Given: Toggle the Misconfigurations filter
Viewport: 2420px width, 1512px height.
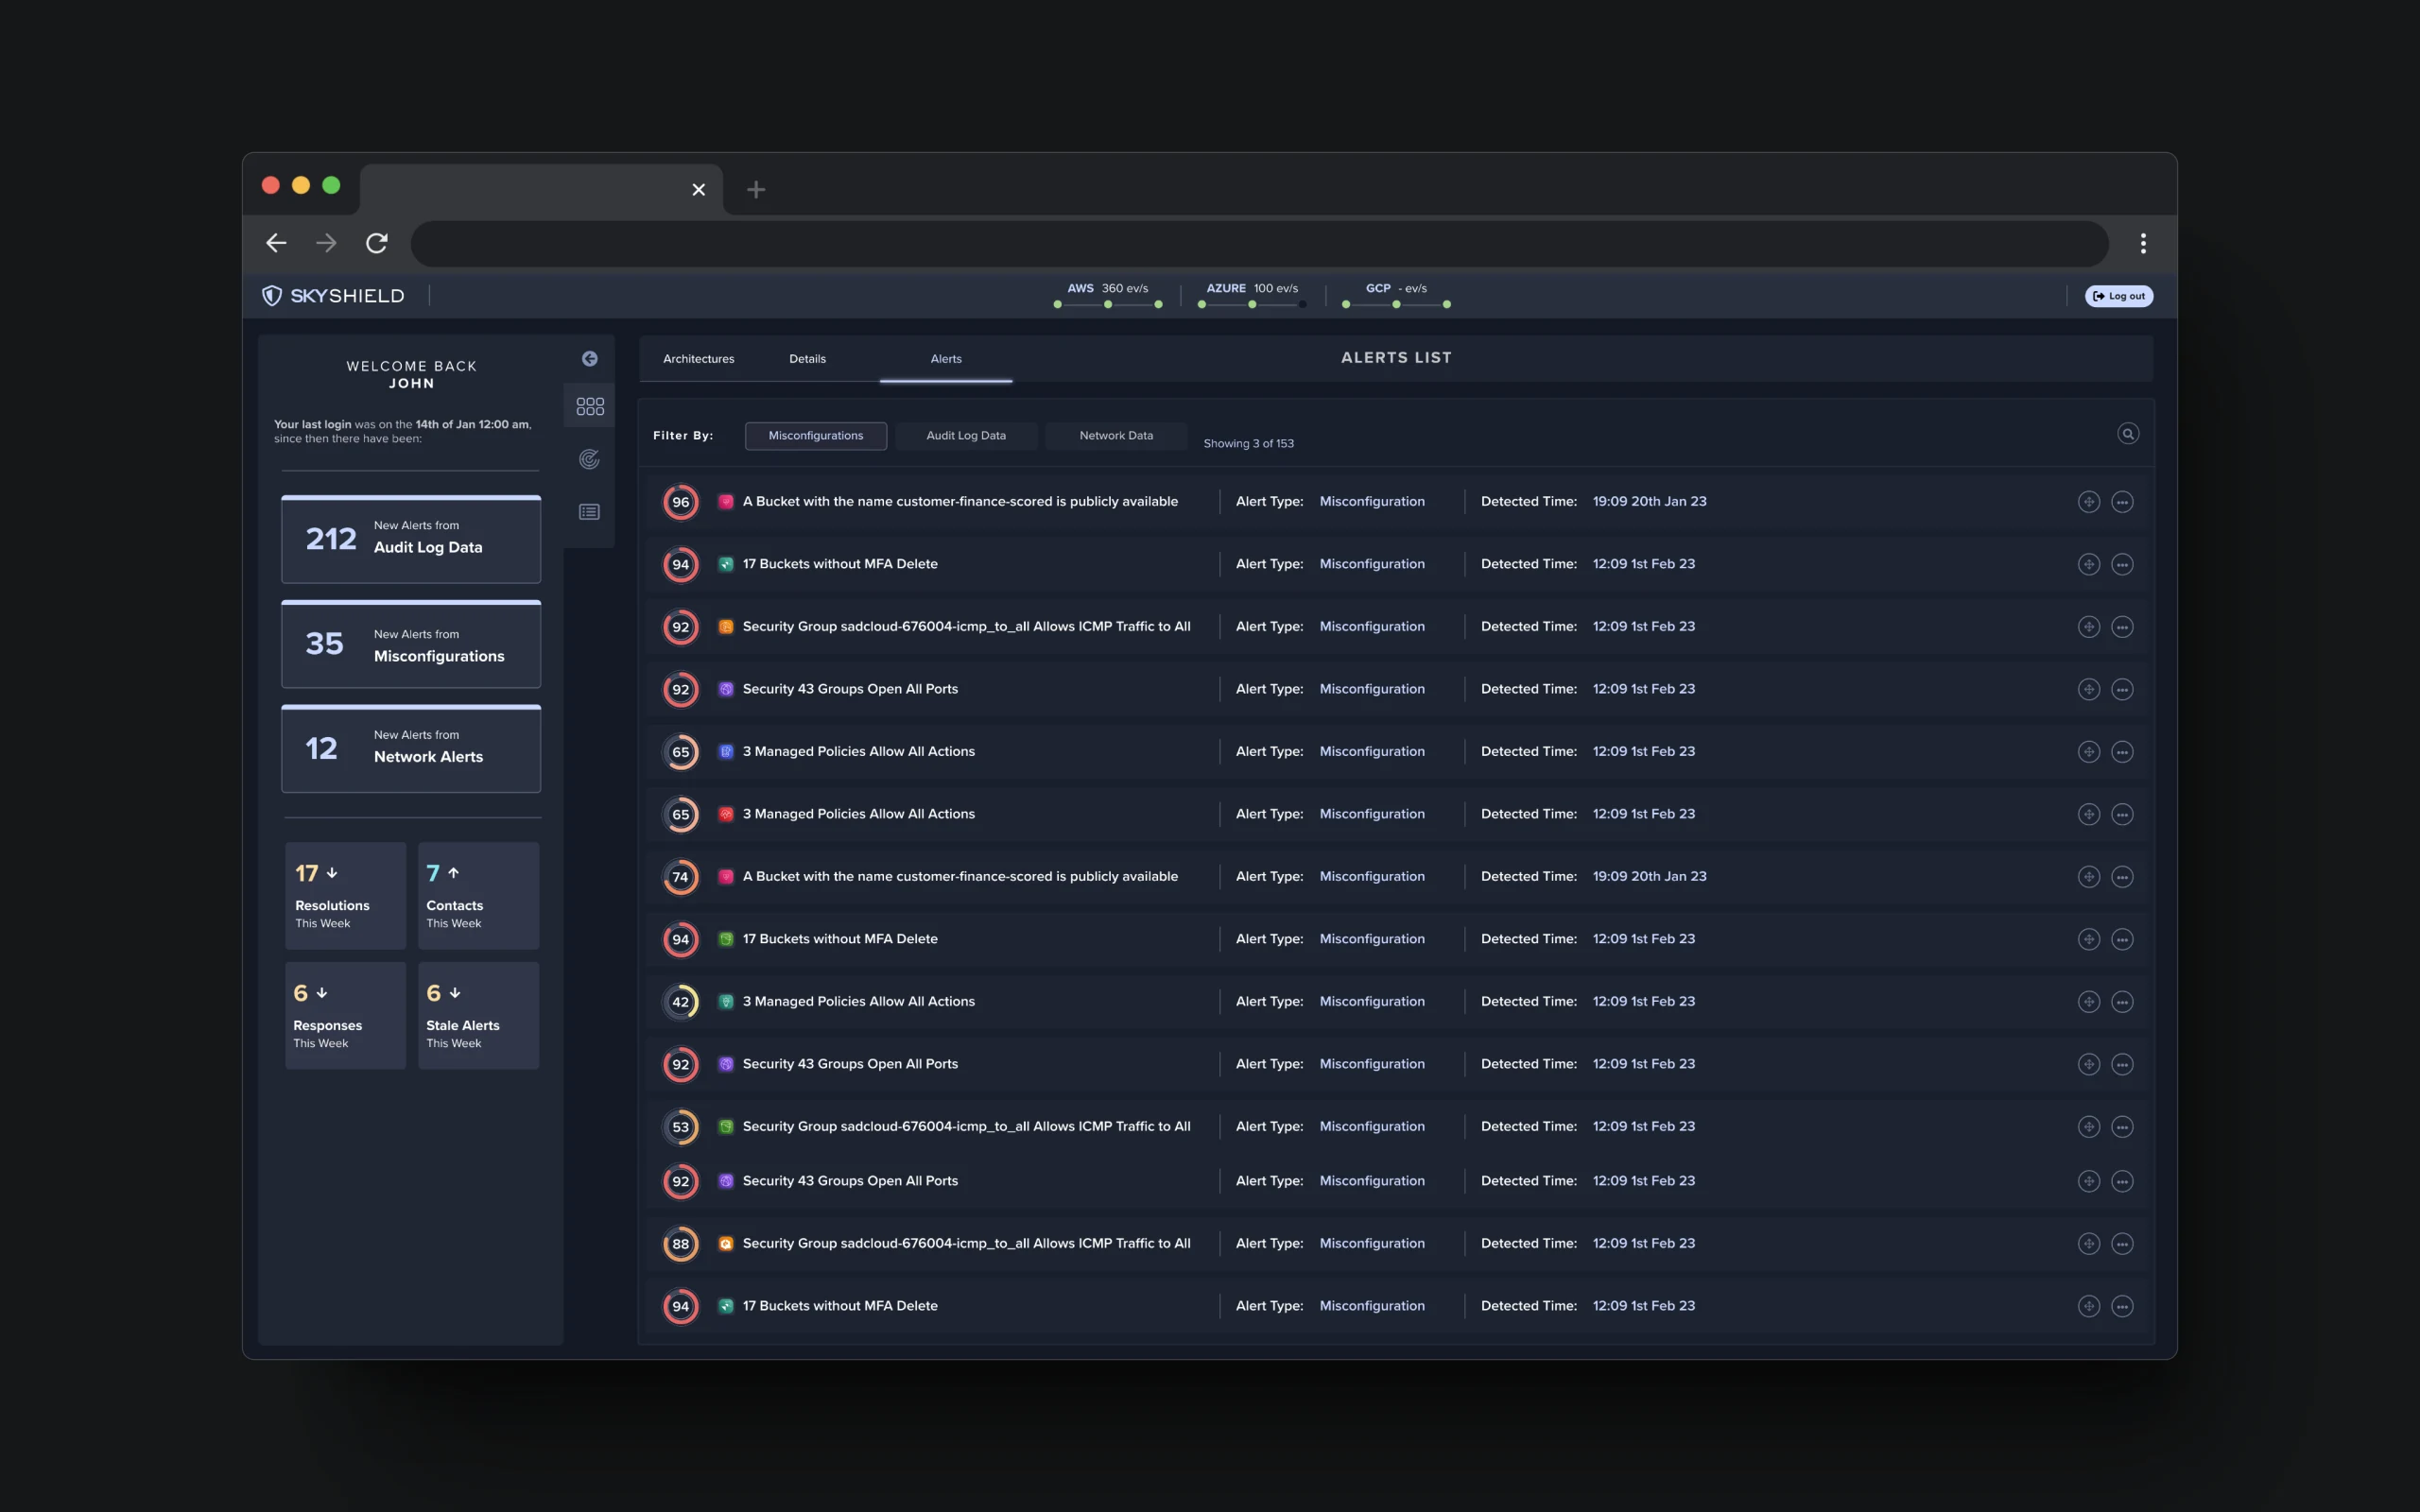Looking at the screenshot, I should [x=815, y=436].
